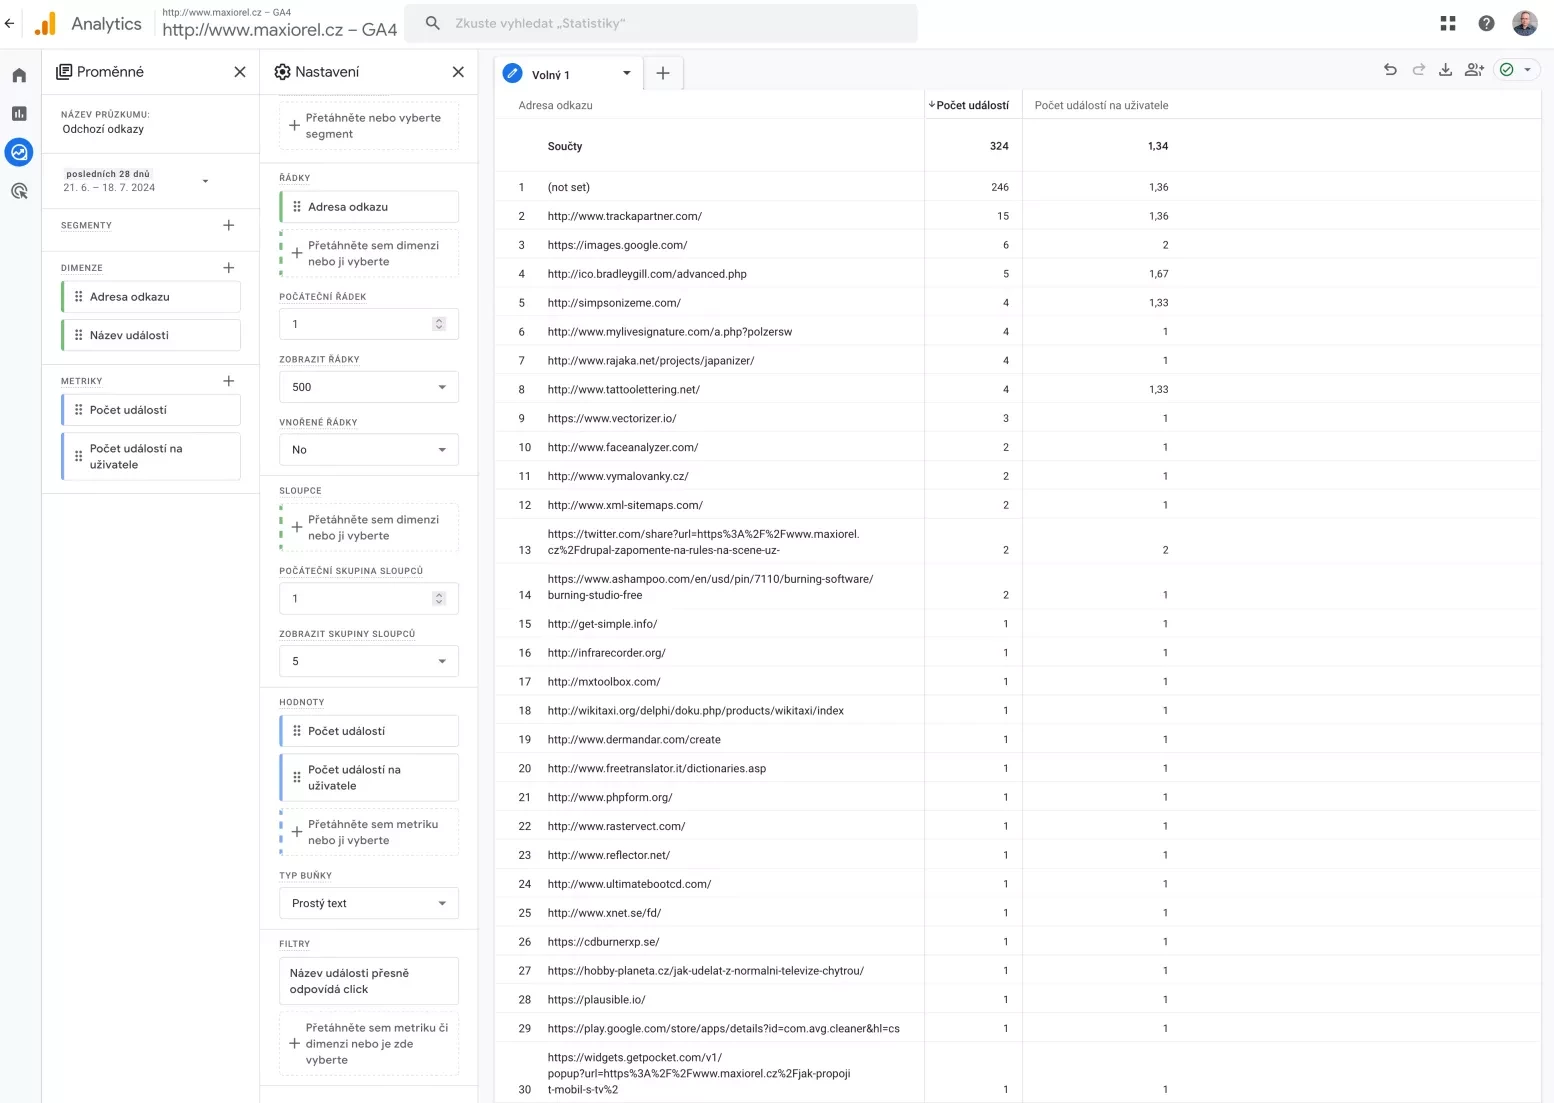The image size is (1554, 1103).
Task: Click the Analytics logo
Action: (x=45, y=24)
